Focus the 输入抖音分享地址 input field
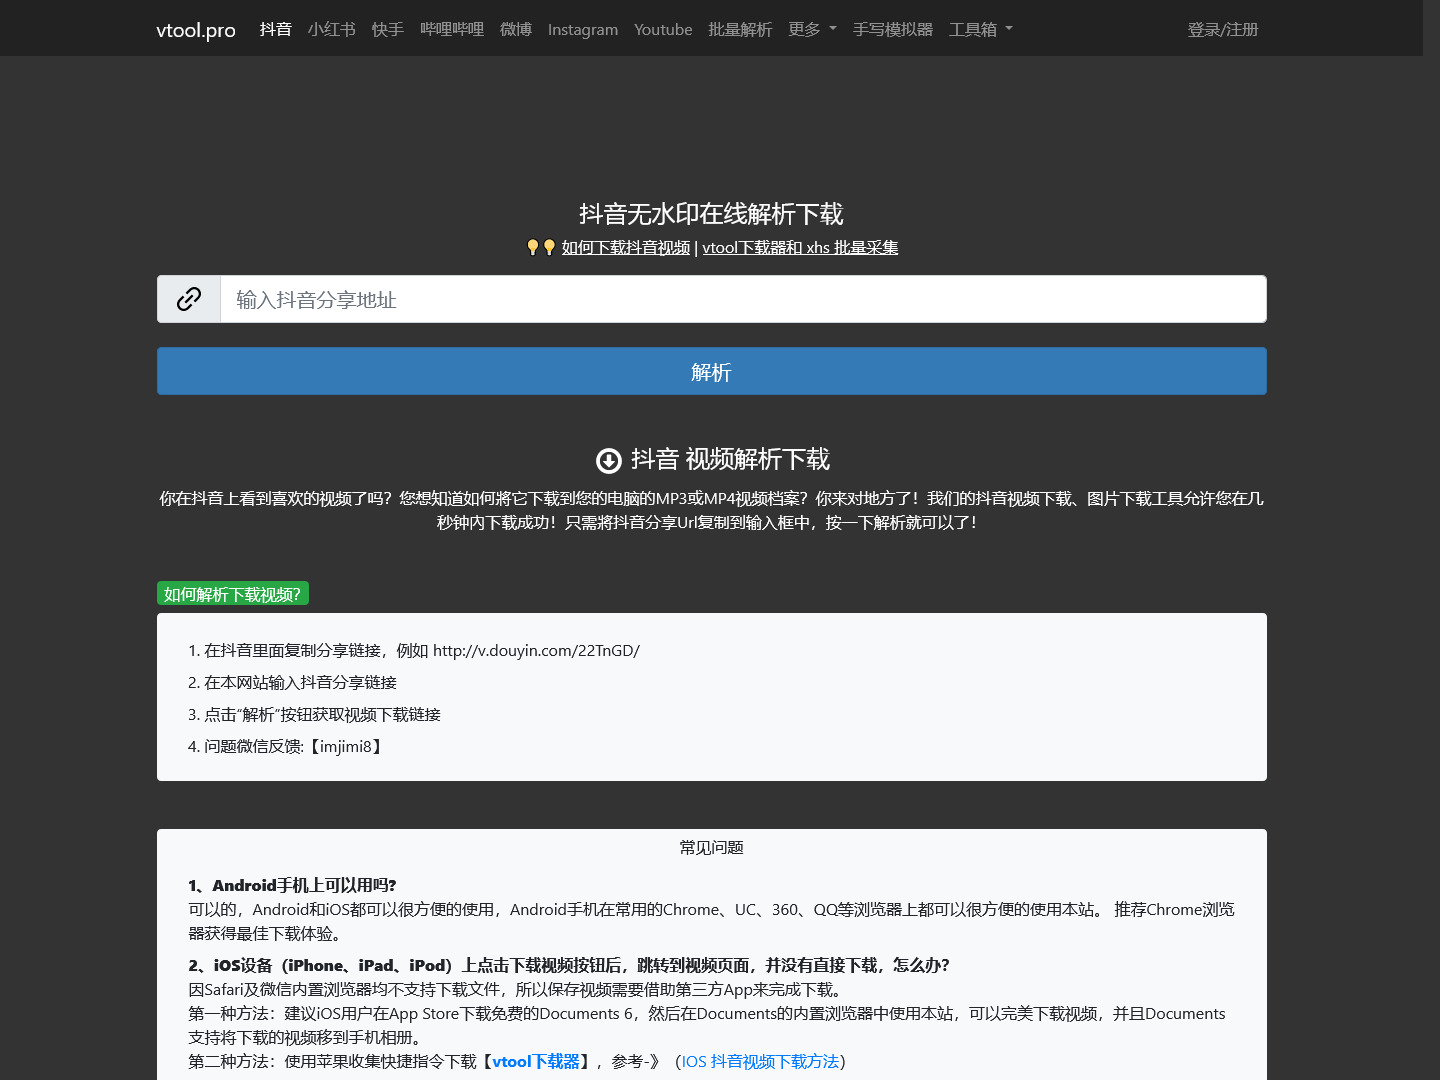Image resolution: width=1440 pixels, height=1080 pixels. pos(743,299)
